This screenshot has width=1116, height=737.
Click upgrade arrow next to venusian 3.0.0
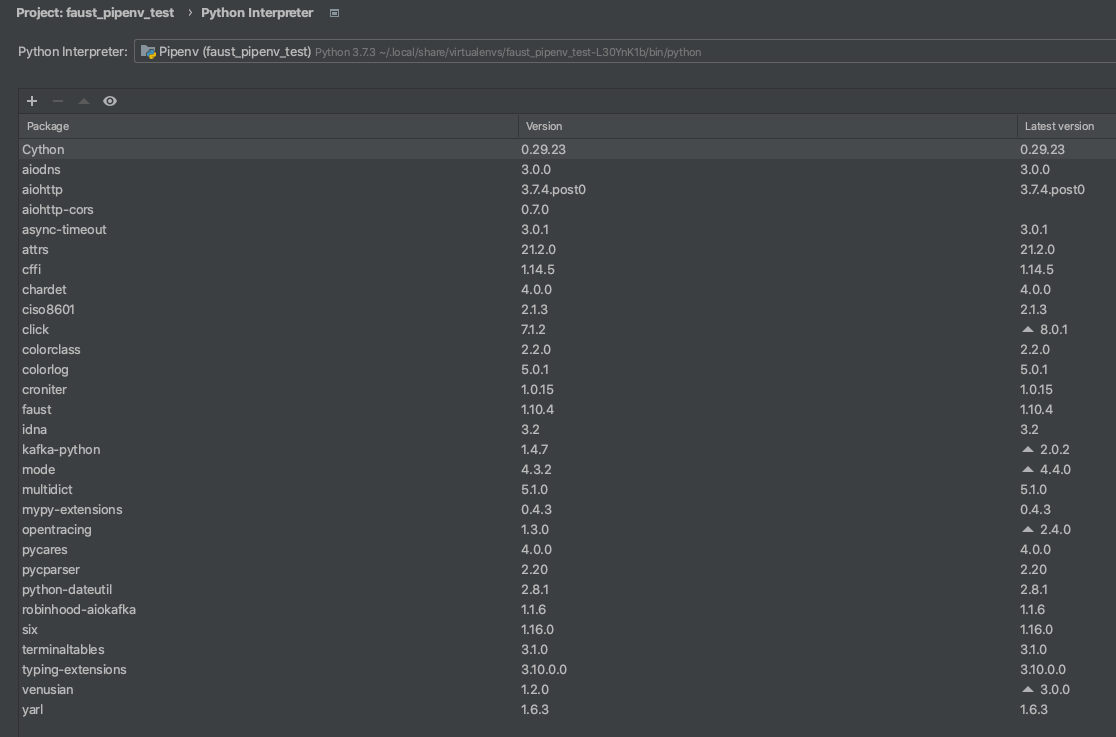tap(1028, 689)
